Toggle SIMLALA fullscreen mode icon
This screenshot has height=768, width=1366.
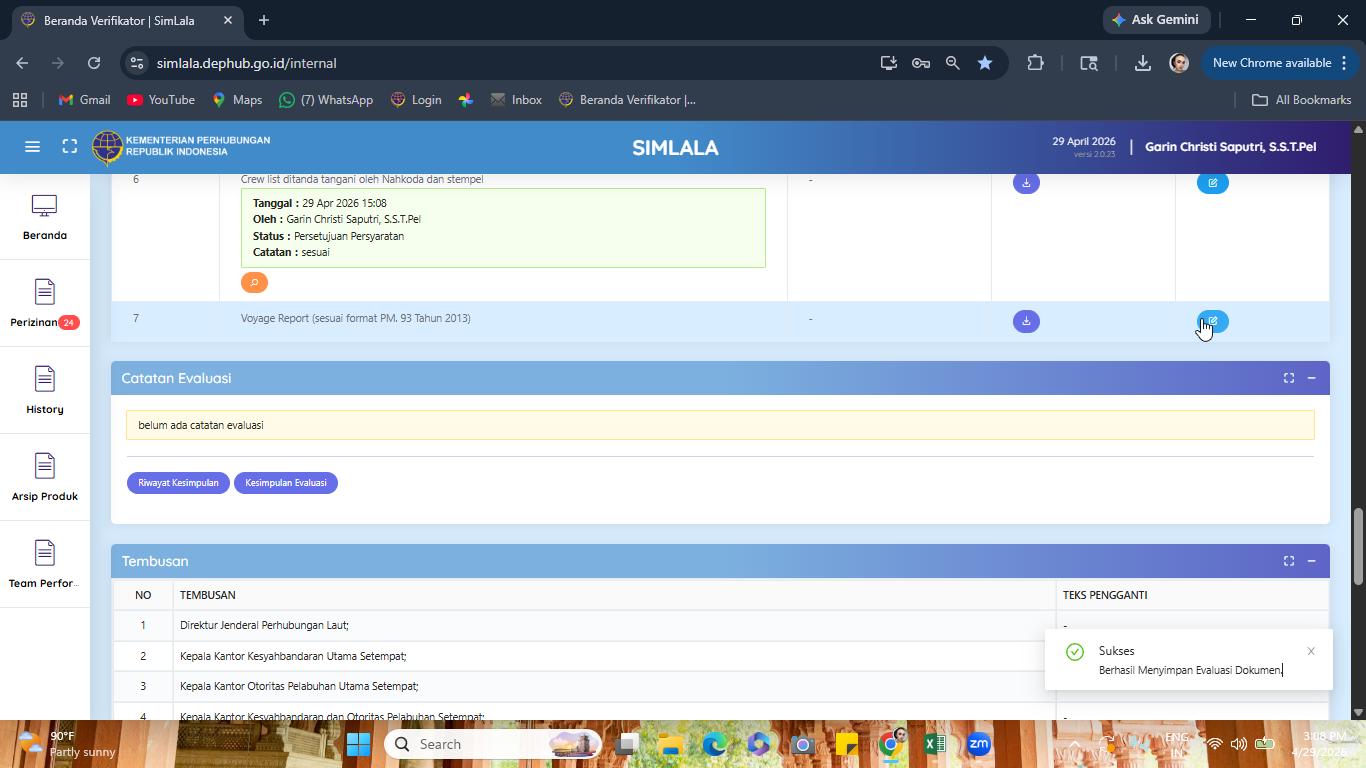[70, 147]
